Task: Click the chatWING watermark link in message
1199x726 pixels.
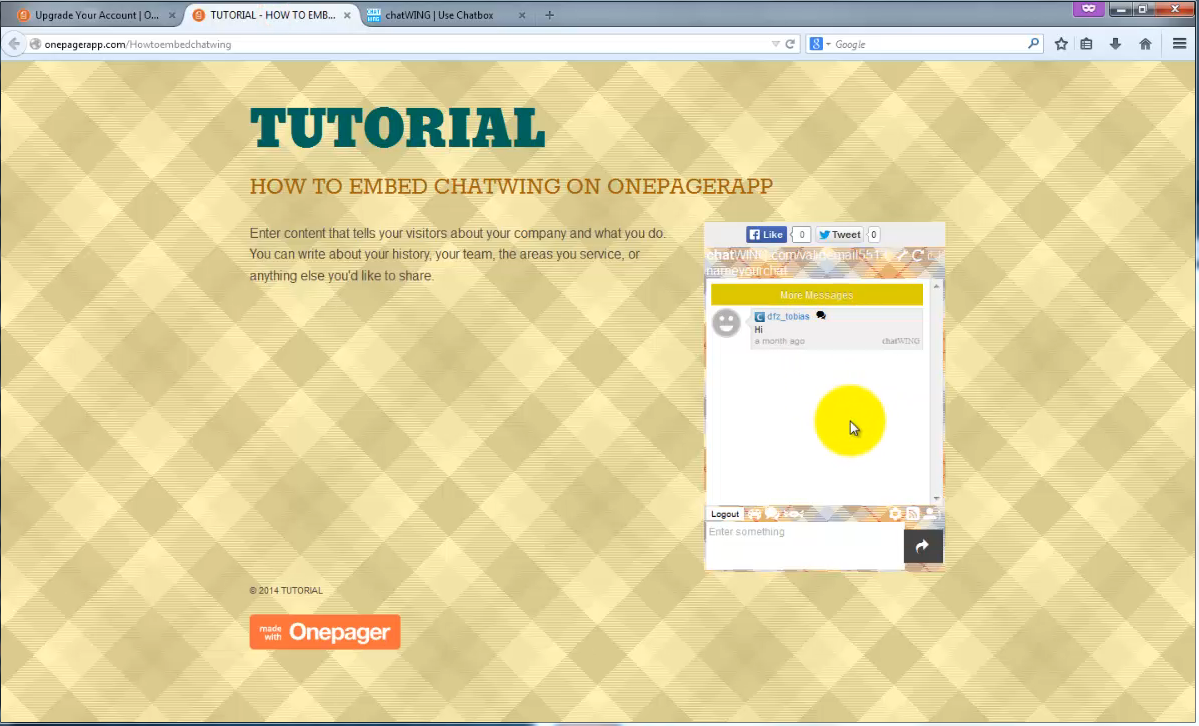Action: pyautogui.click(x=901, y=341)
